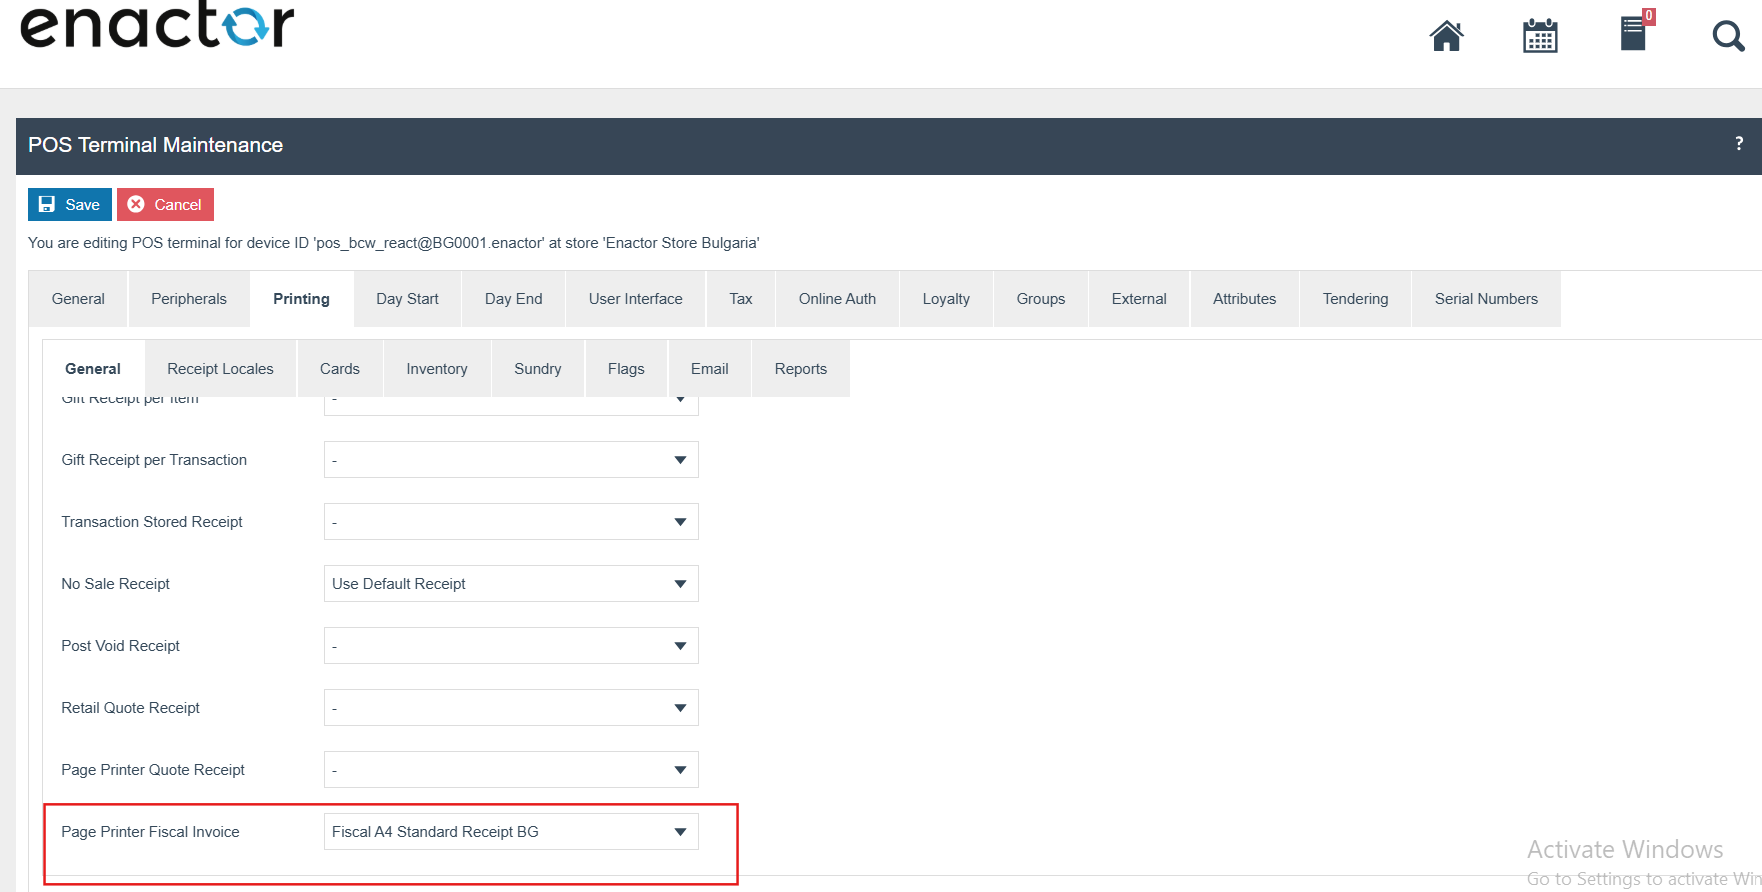Switch to the Tendering tab
The image size is (1762, 892).
coord(1355,299)
